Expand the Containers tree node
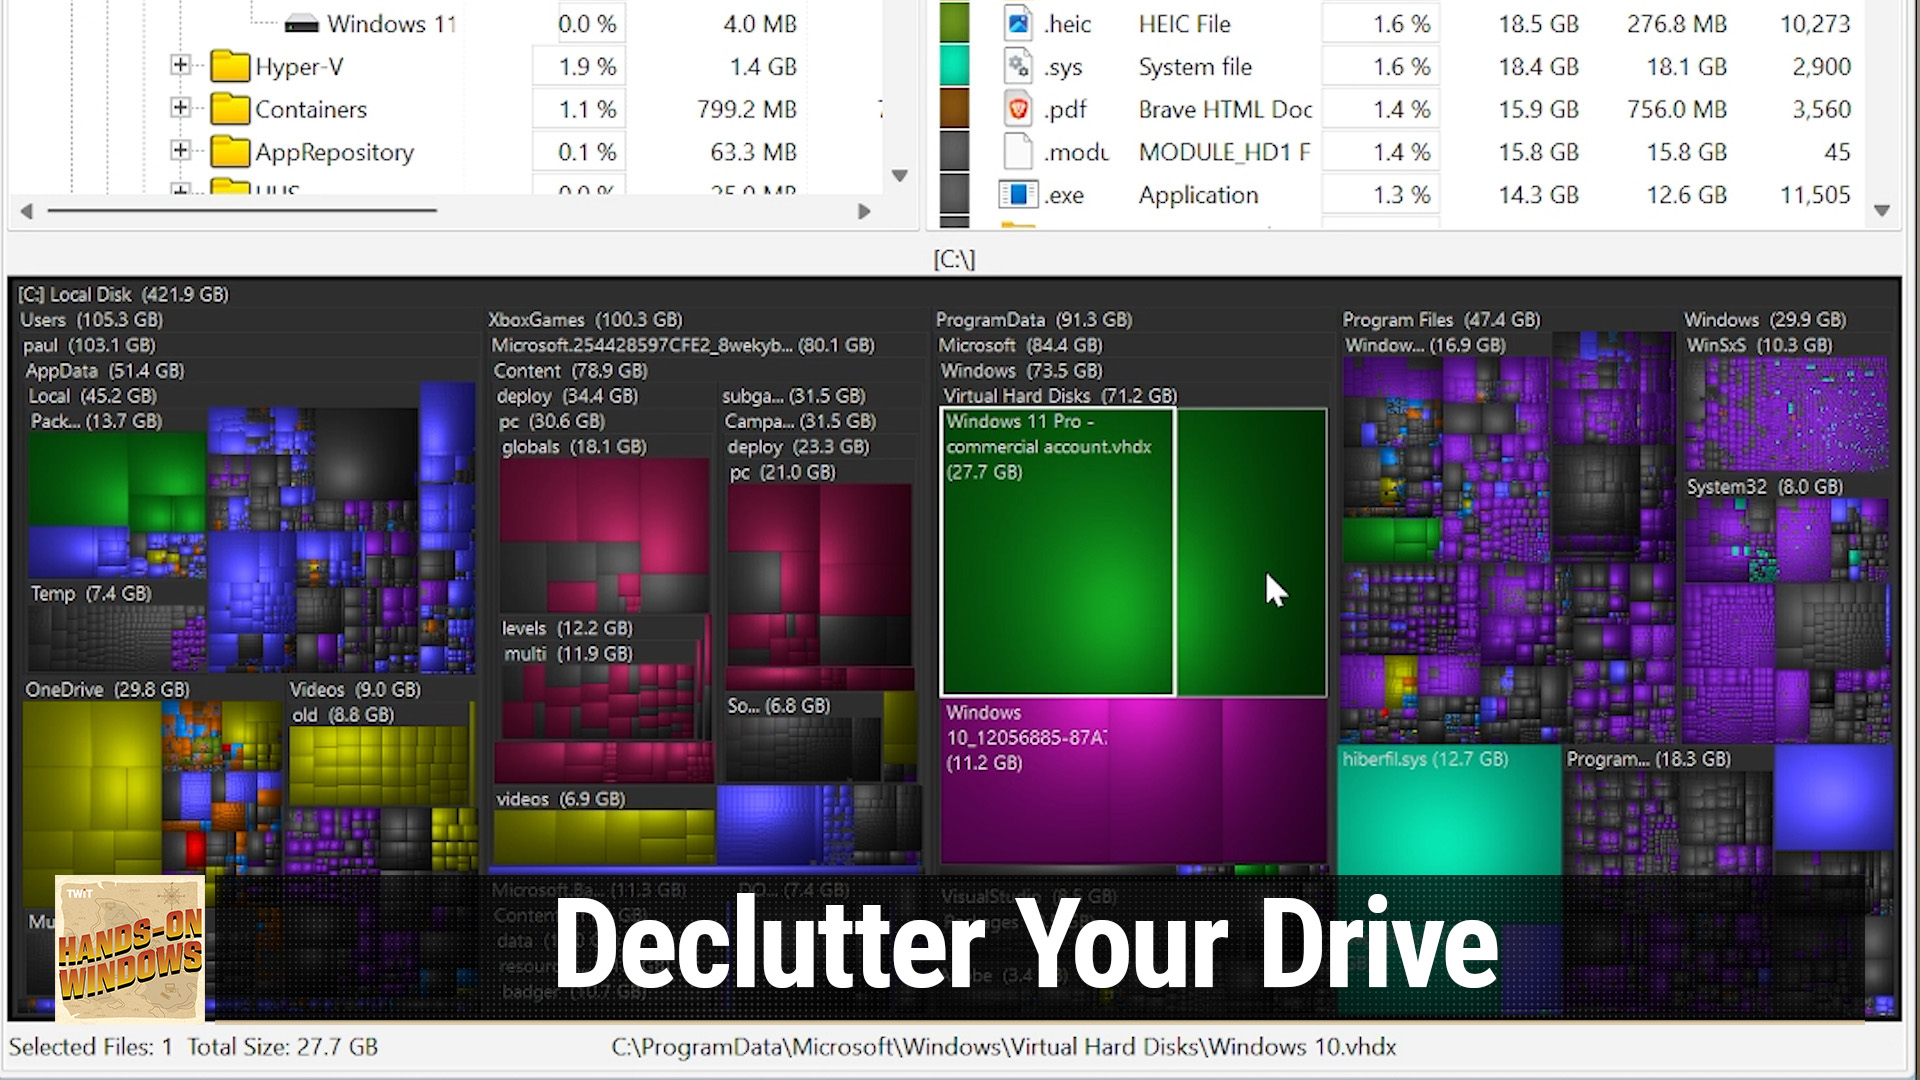This screenshot has width=1920, height=1080. (180, 107)
